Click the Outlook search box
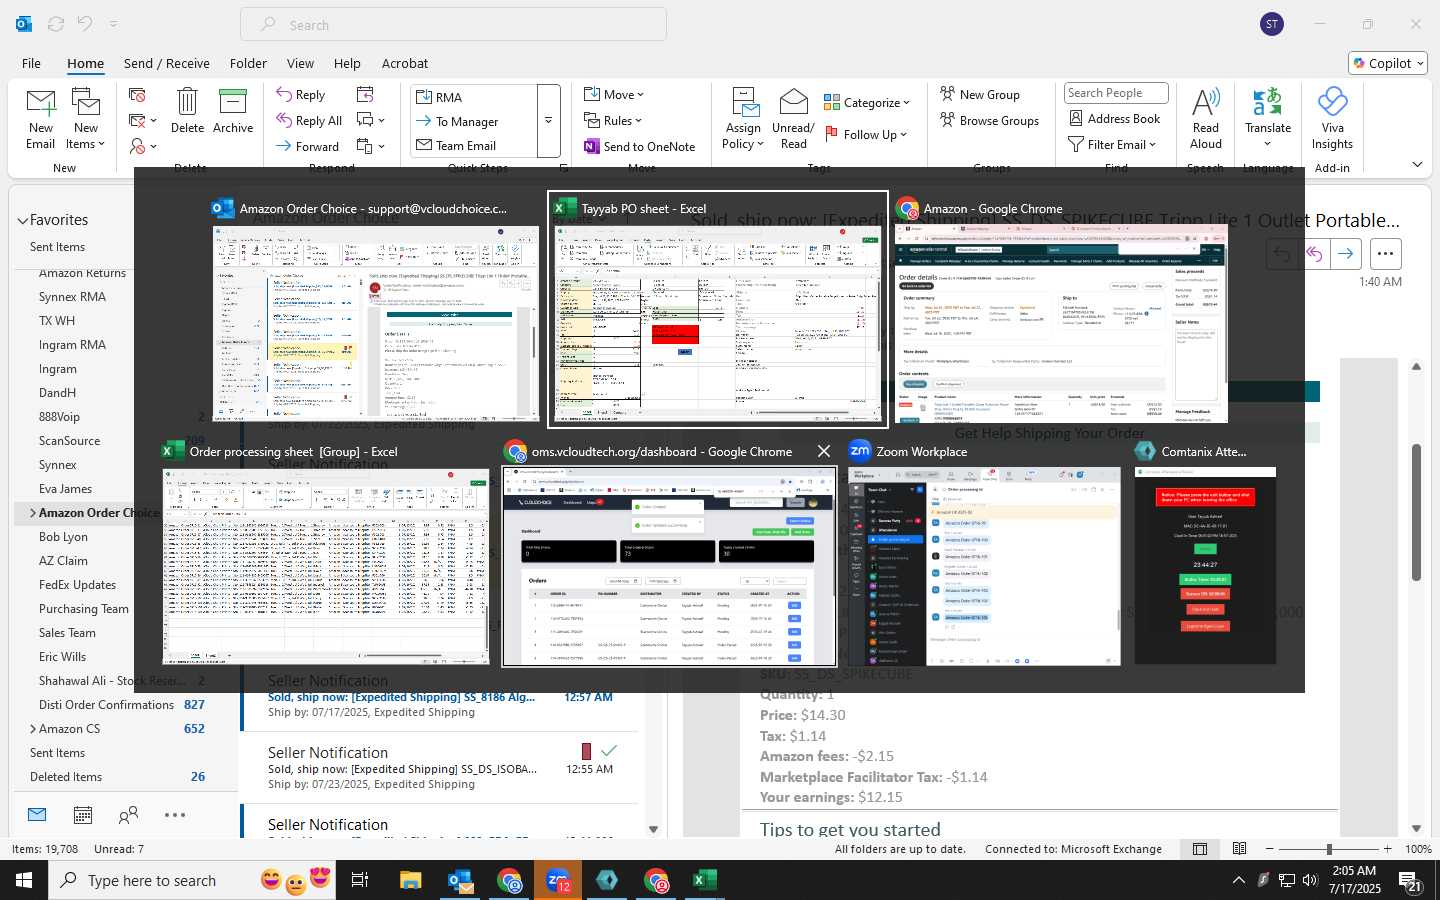 click(x=453, y=24)
